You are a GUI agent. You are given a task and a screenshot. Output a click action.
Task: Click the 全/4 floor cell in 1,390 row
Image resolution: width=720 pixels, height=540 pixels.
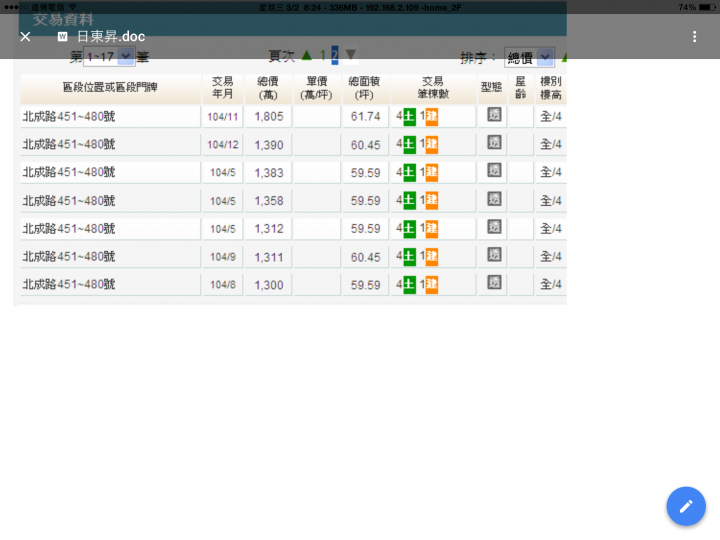551,145
